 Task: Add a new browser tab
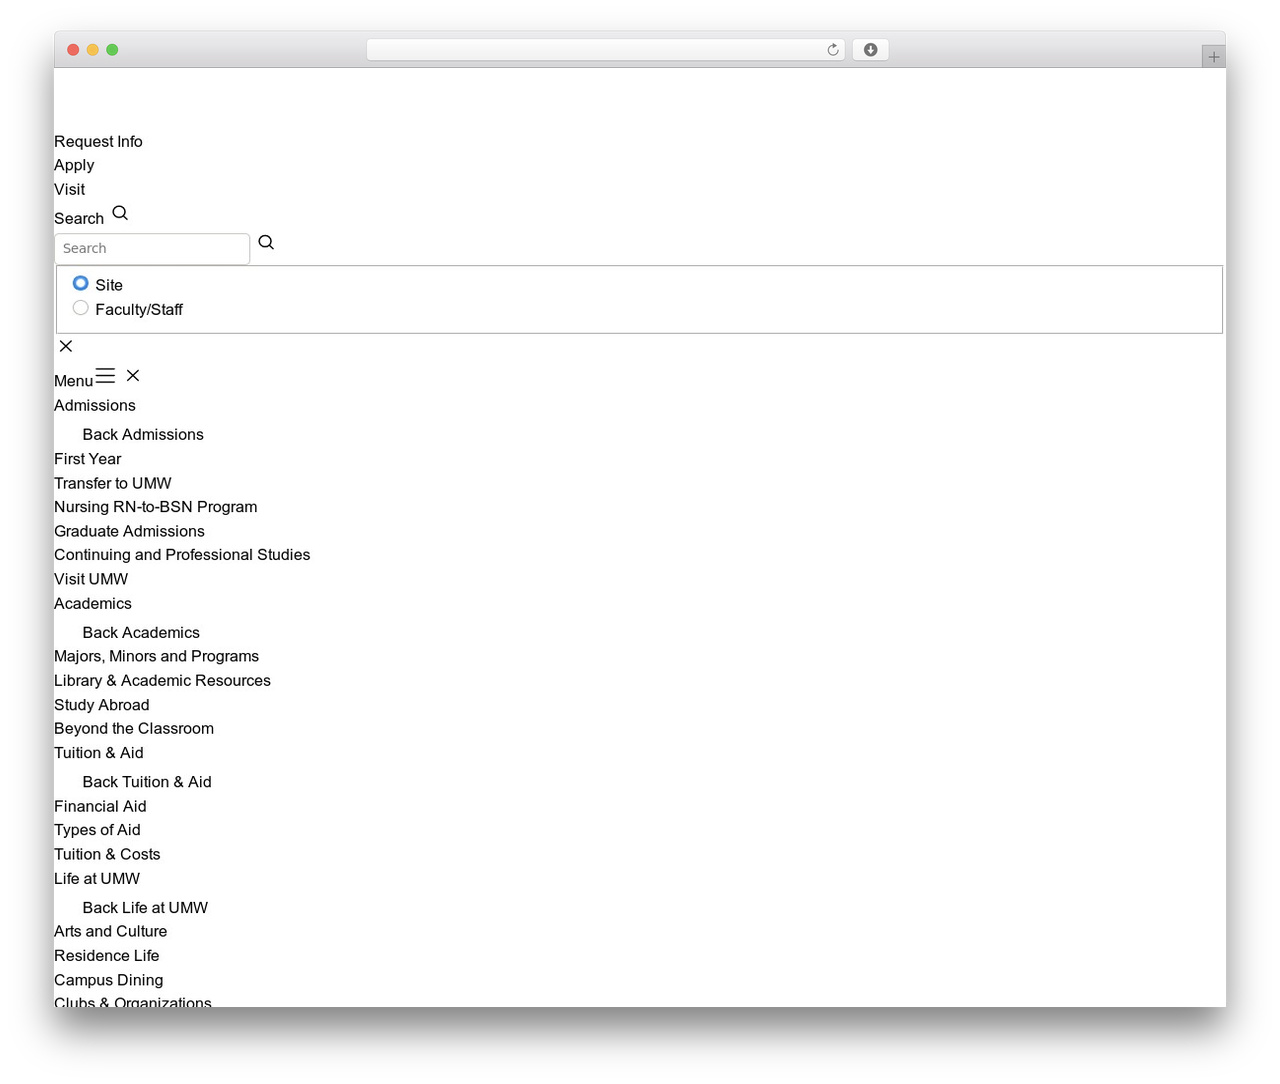pos(1213,57)
